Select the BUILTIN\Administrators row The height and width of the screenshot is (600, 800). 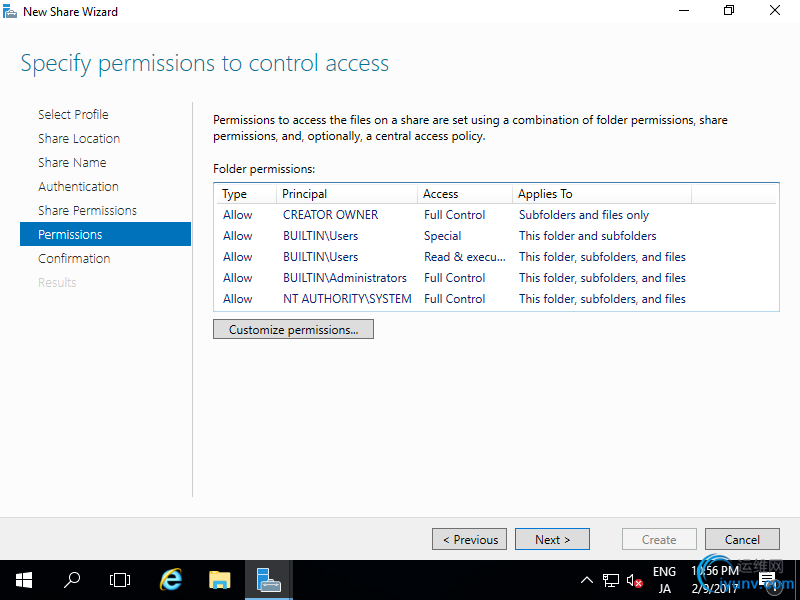496,278
